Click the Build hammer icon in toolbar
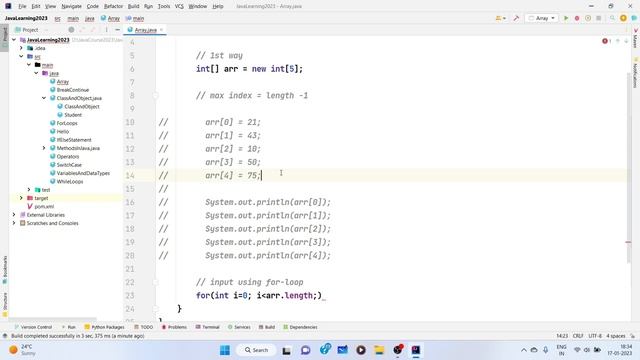Image resolution: width=640 pixels, height=360 pixels. point(516,18)
